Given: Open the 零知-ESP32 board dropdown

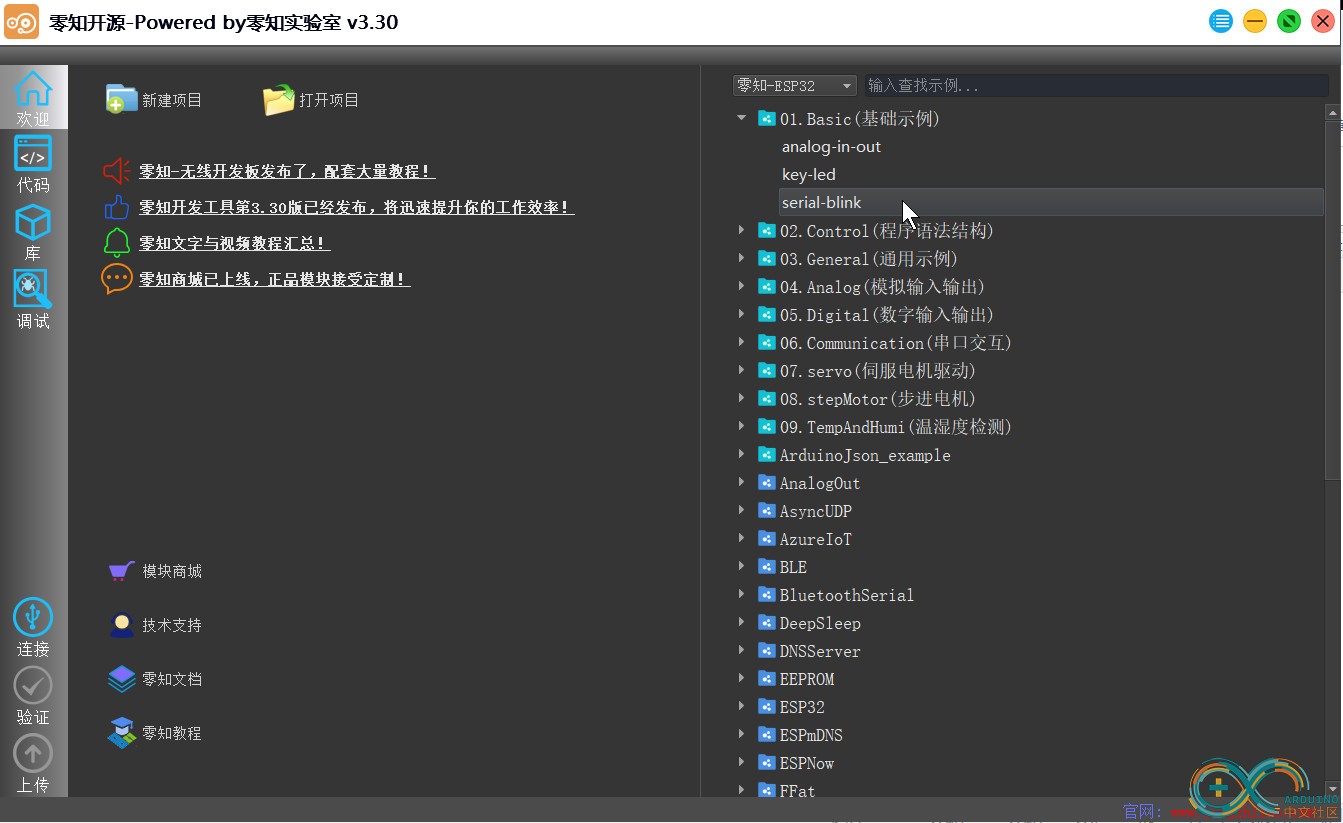Looking at the screenshot, I should (795, 86).
